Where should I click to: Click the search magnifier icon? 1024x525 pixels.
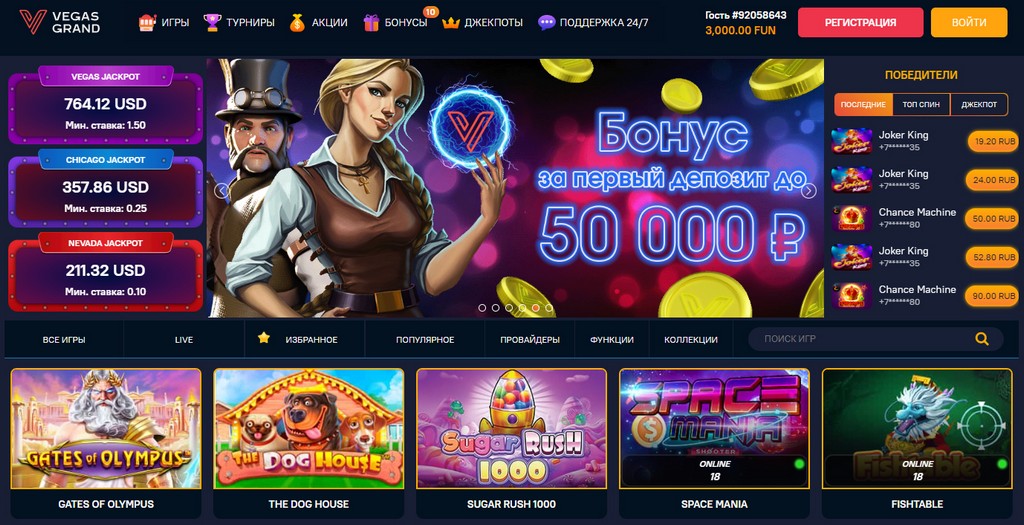(x=982, y=339)
